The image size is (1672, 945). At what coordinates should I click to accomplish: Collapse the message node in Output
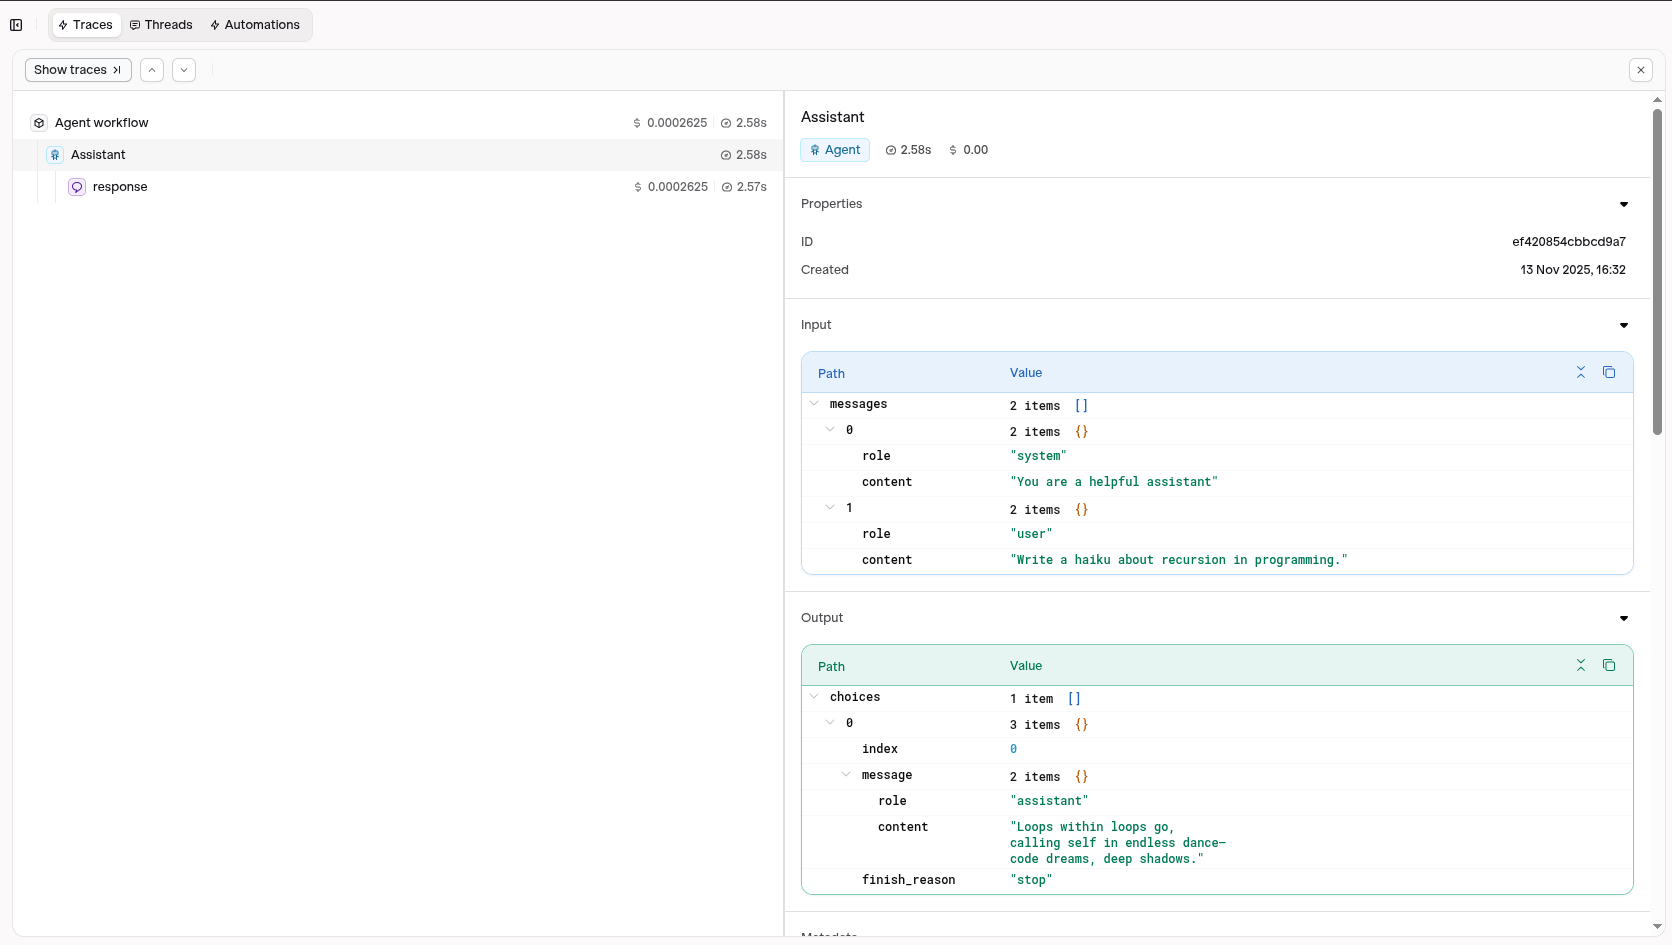tap(846, 775)
